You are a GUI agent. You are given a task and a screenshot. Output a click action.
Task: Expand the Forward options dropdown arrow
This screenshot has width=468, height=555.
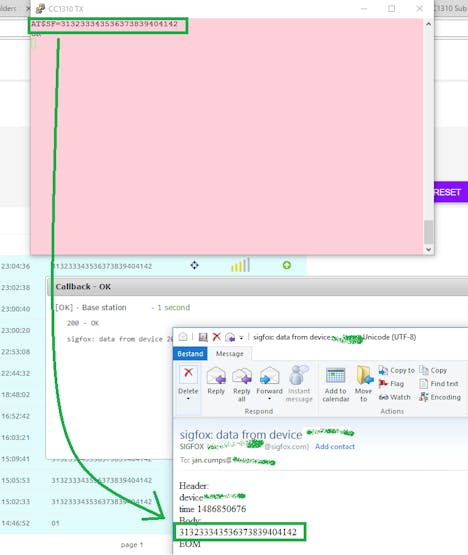[x=269, y=399]
